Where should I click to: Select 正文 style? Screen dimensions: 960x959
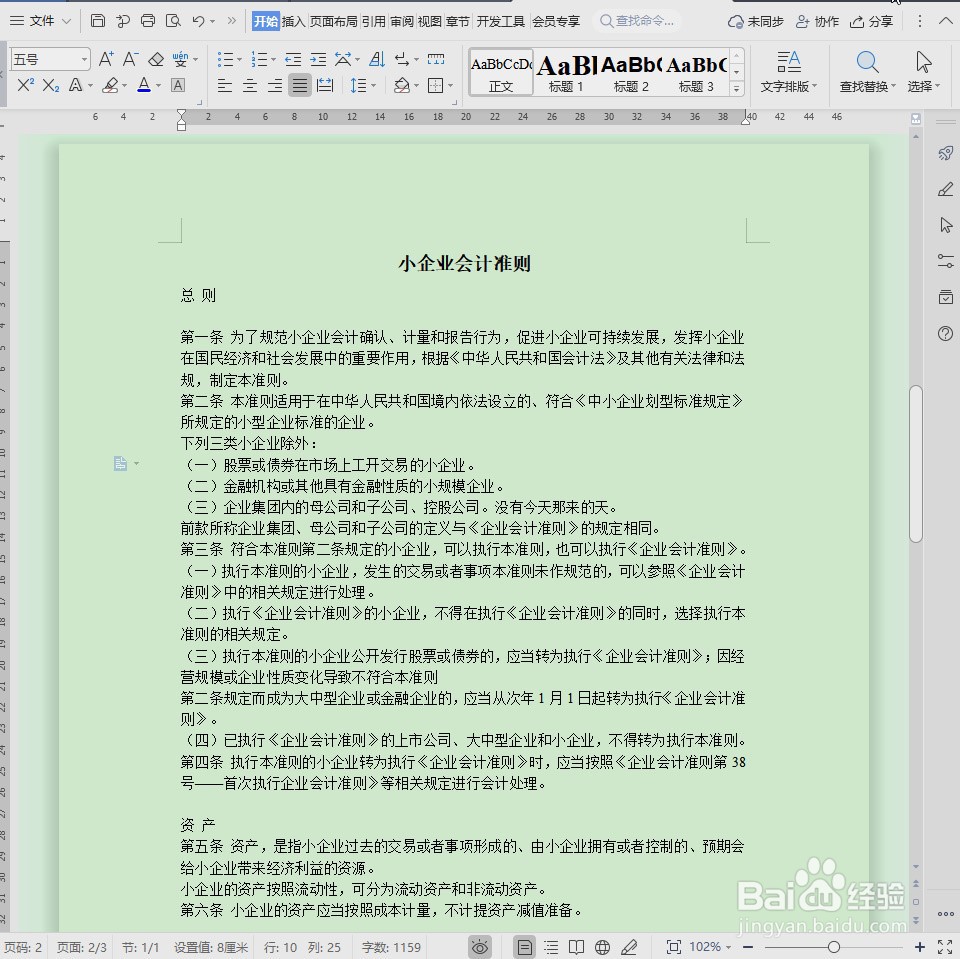coord(501,72)
